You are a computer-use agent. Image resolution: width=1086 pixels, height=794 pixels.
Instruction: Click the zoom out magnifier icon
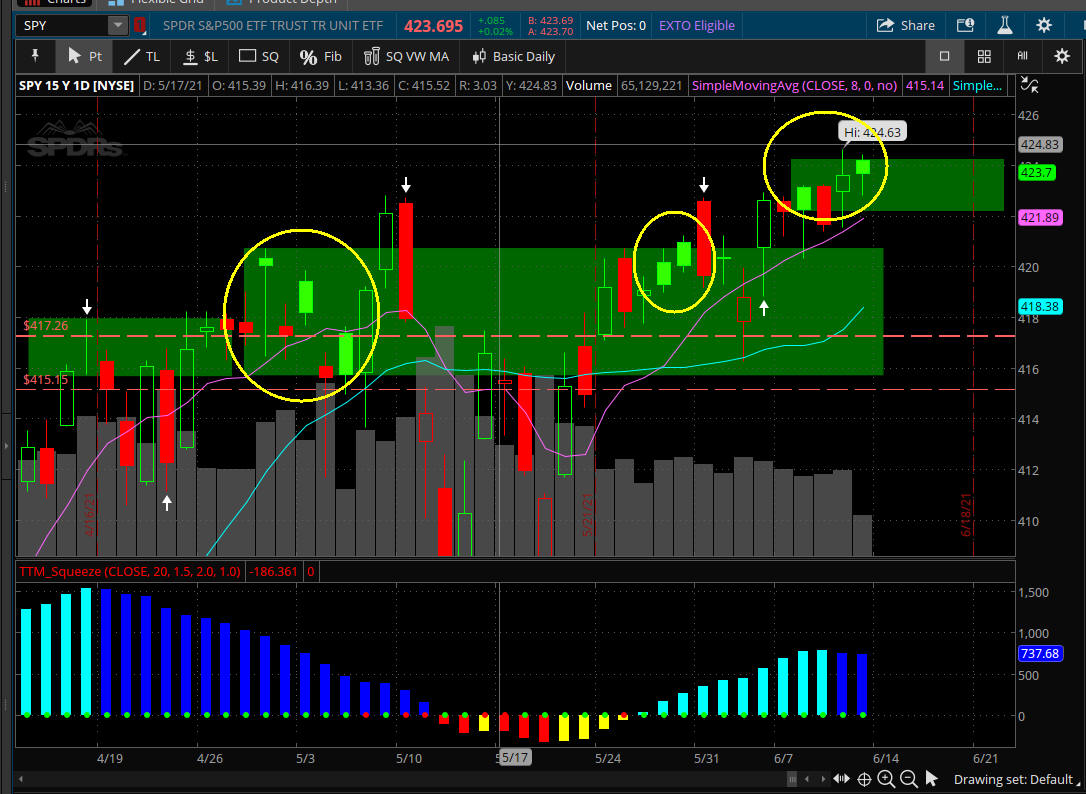(x=908, y=779)
